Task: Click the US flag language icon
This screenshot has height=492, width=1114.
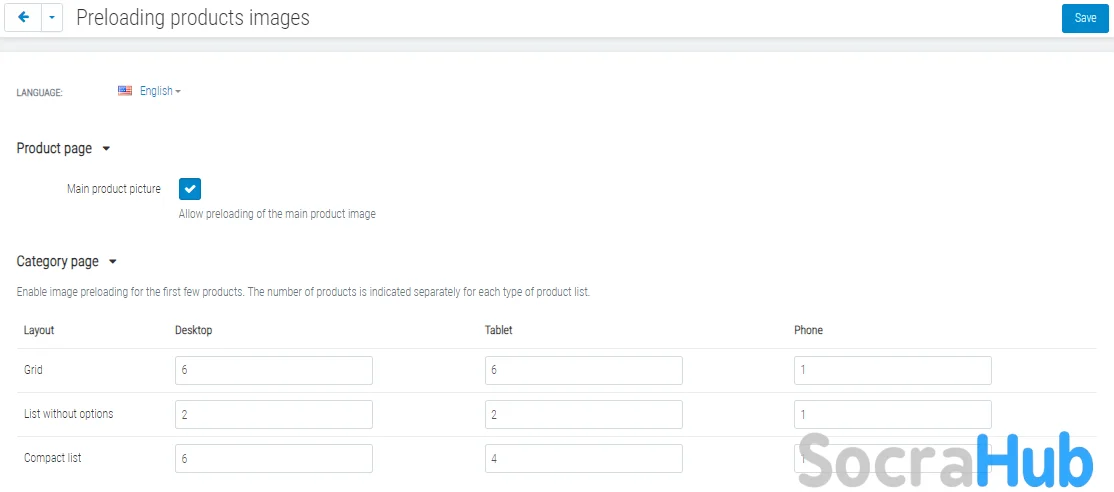Action: click(x=125, y=91)
